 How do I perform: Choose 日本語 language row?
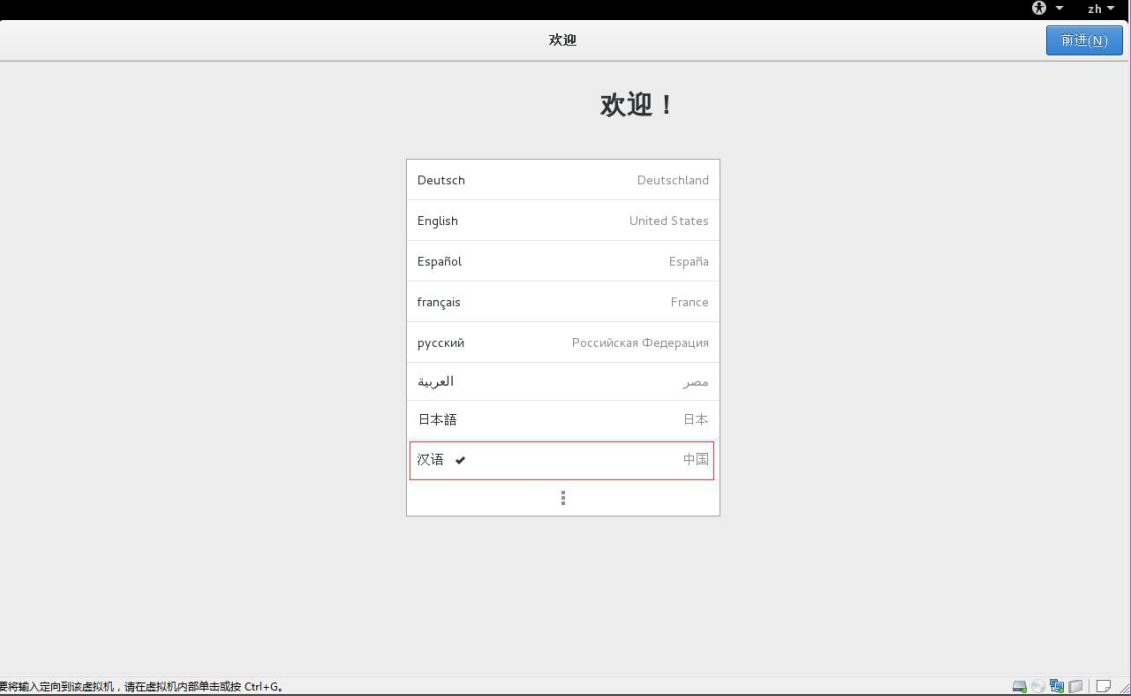[563, 419]
